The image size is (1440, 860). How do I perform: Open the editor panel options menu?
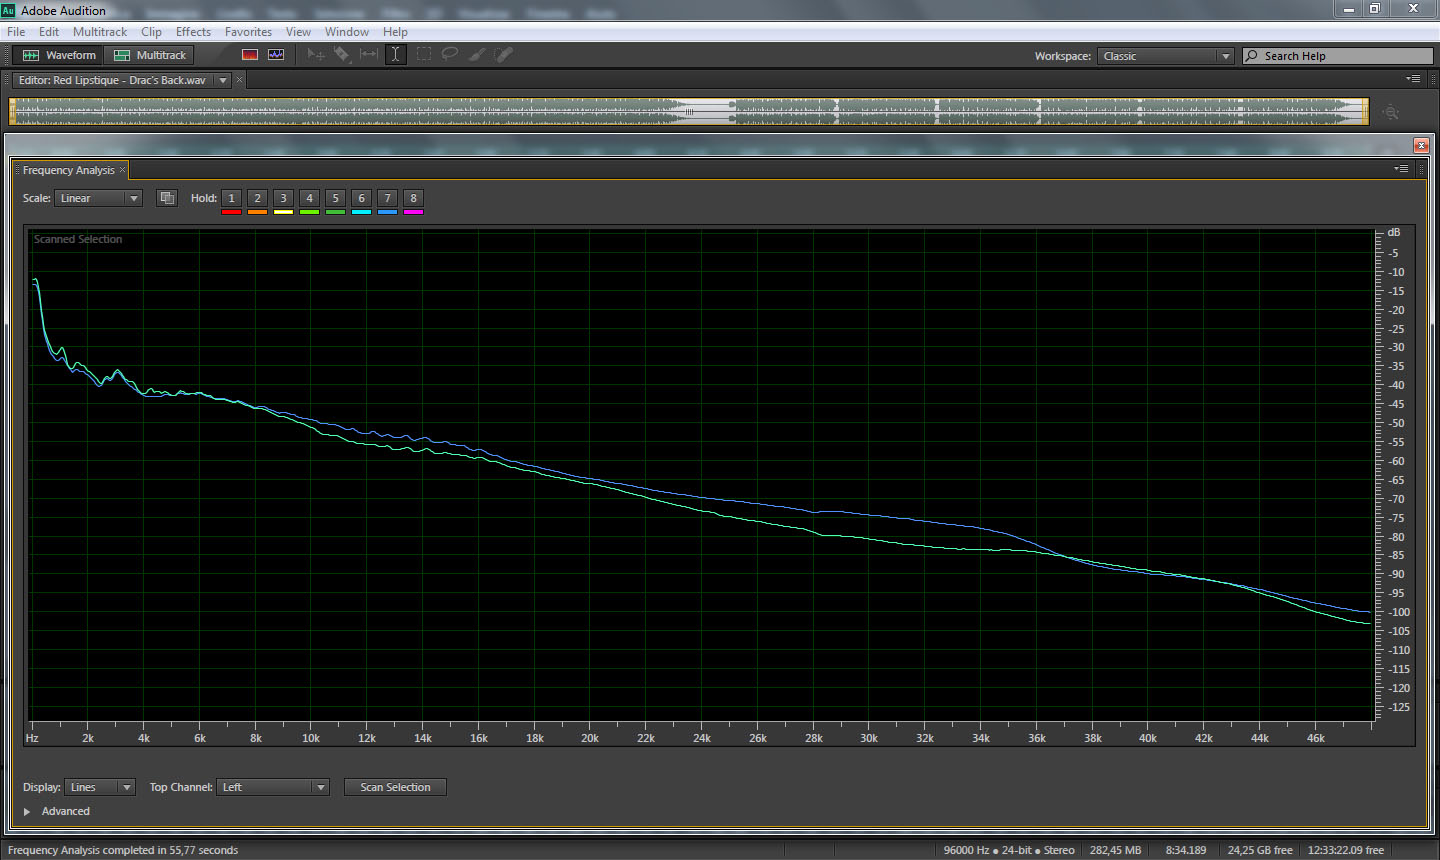[1413, 79]
